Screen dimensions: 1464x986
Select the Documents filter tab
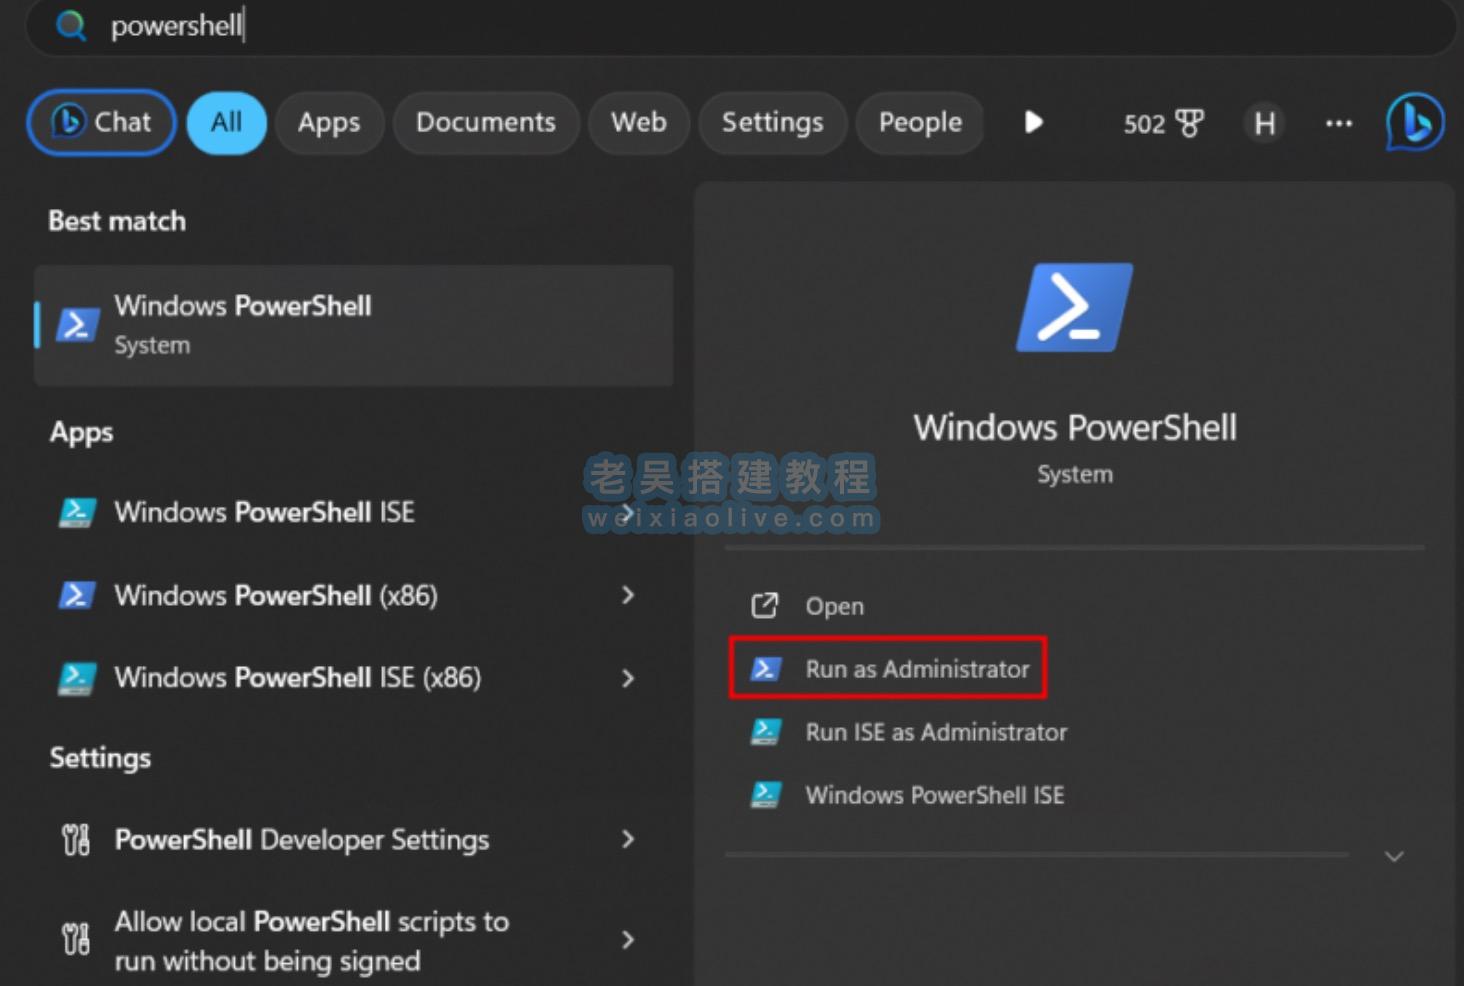(x=486, y=122)
